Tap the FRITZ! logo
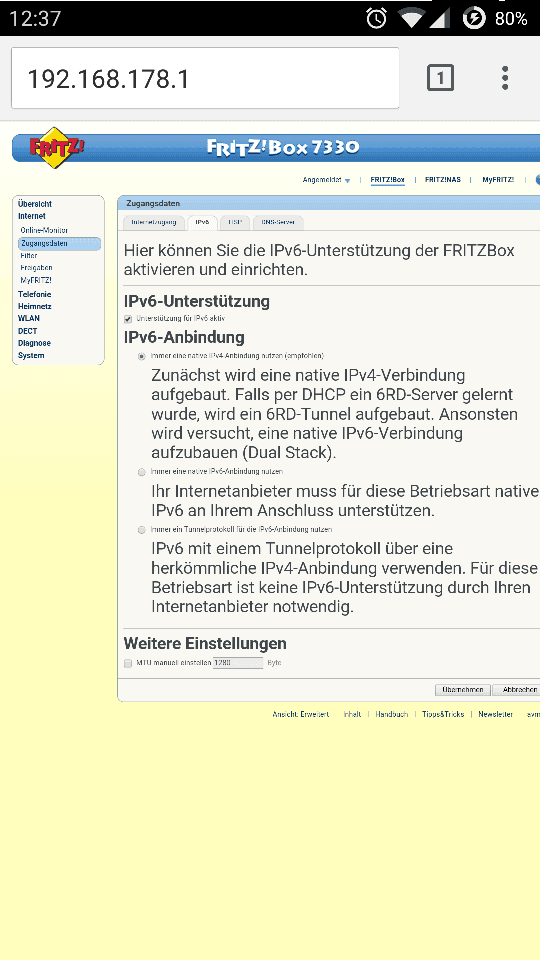This screenshot has height=960, width=540. (56, 147)
